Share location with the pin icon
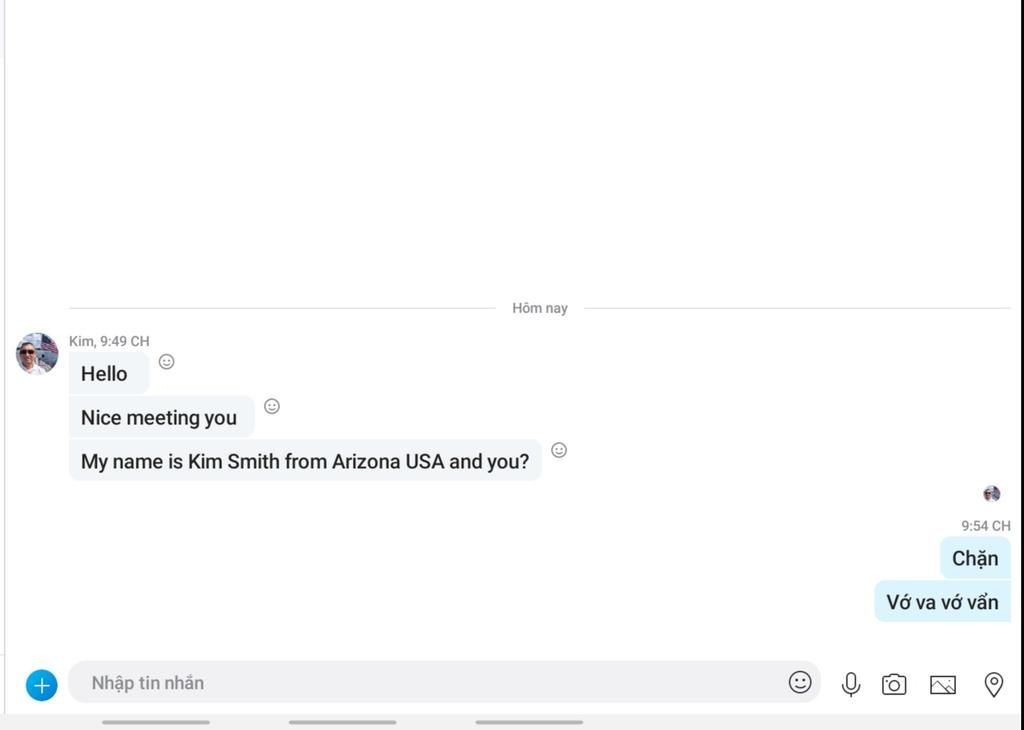Viewport: 1024px width, 730px height. pos(993,684)
